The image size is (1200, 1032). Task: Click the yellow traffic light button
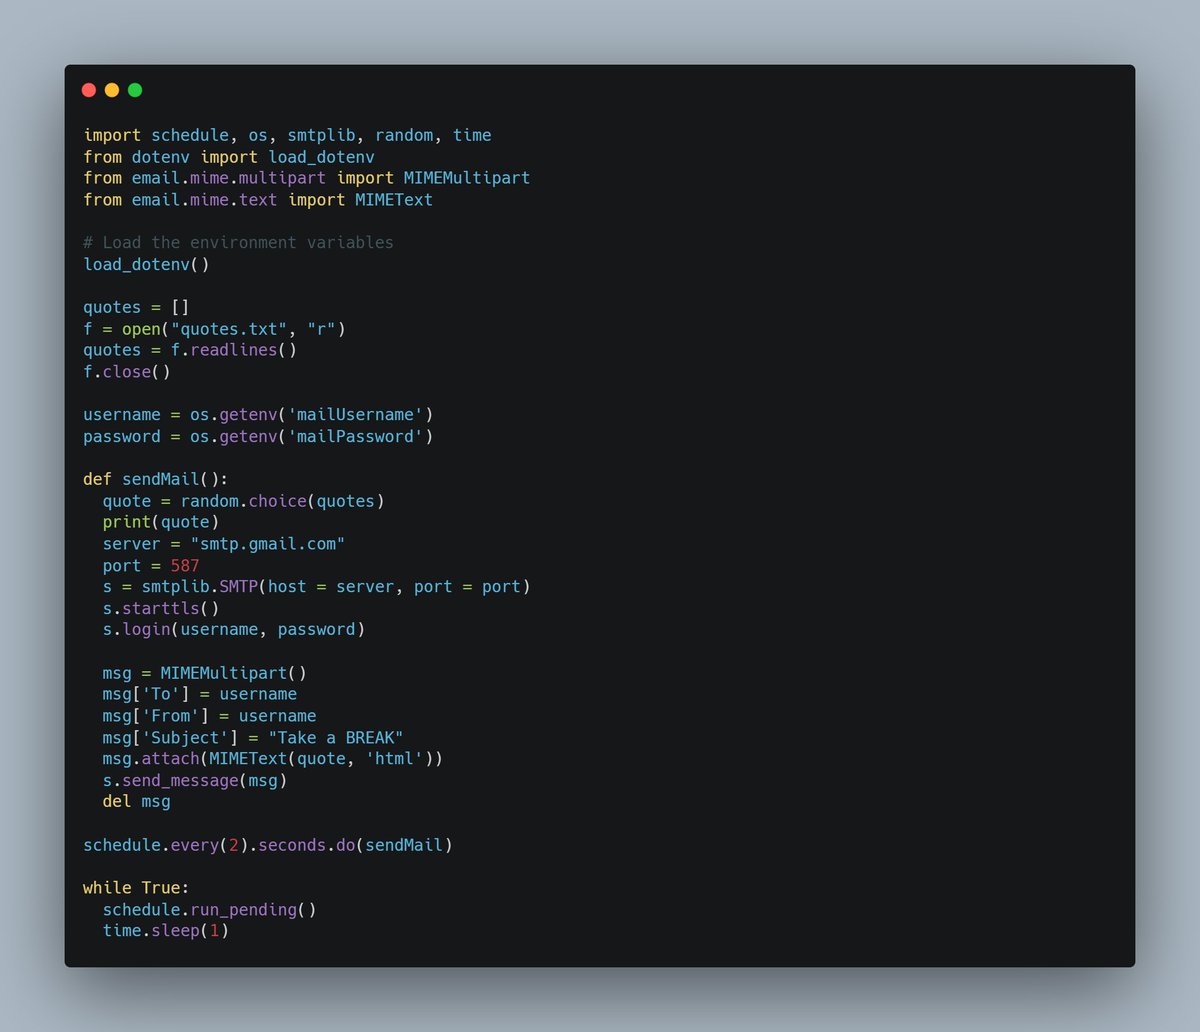coord(111,89)
